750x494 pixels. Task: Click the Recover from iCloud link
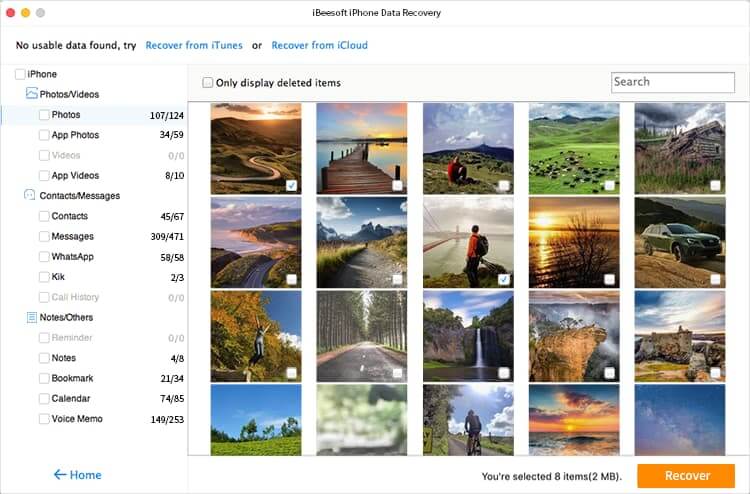point(319,46)
